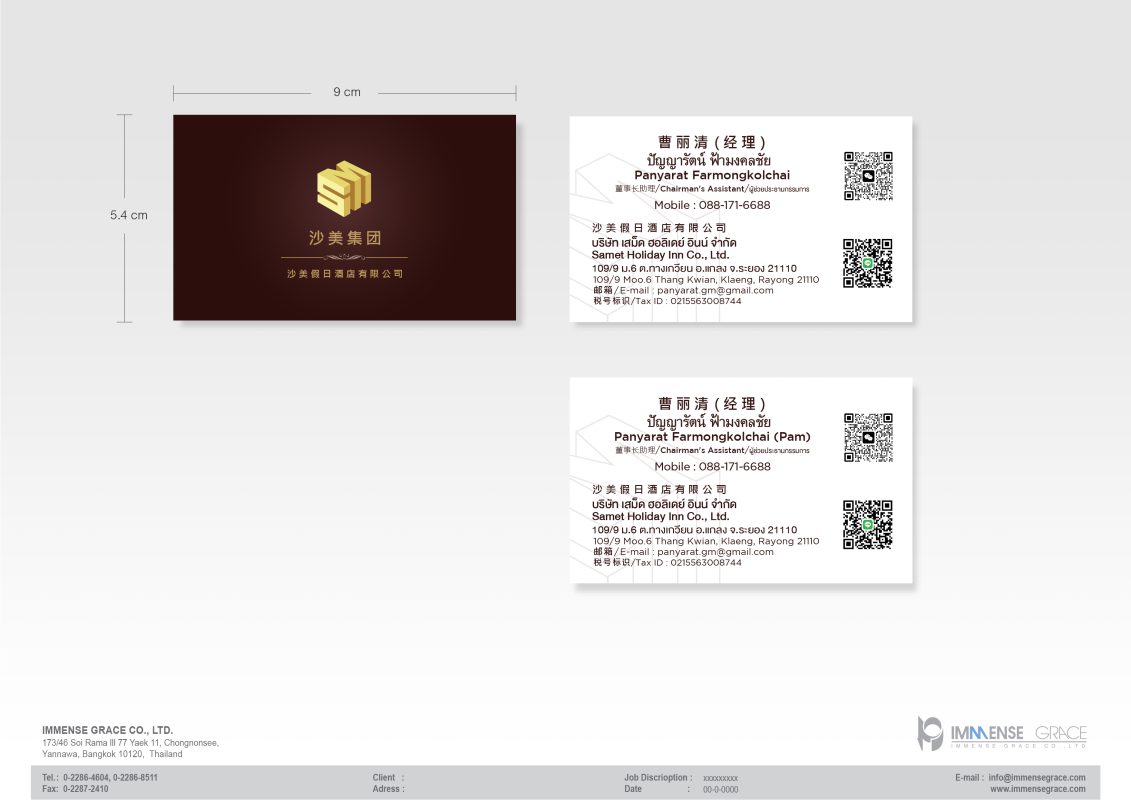
Task: Click the panyarat.gm@gmail.com line on upper card
Action: click(683, 290)
